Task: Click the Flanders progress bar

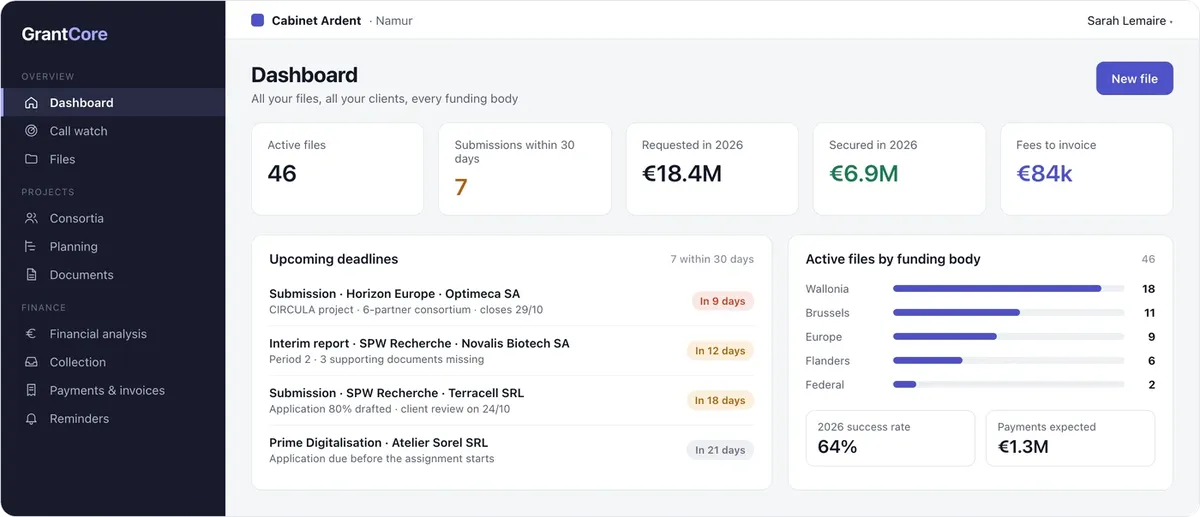Action: tap(1009, 361)
